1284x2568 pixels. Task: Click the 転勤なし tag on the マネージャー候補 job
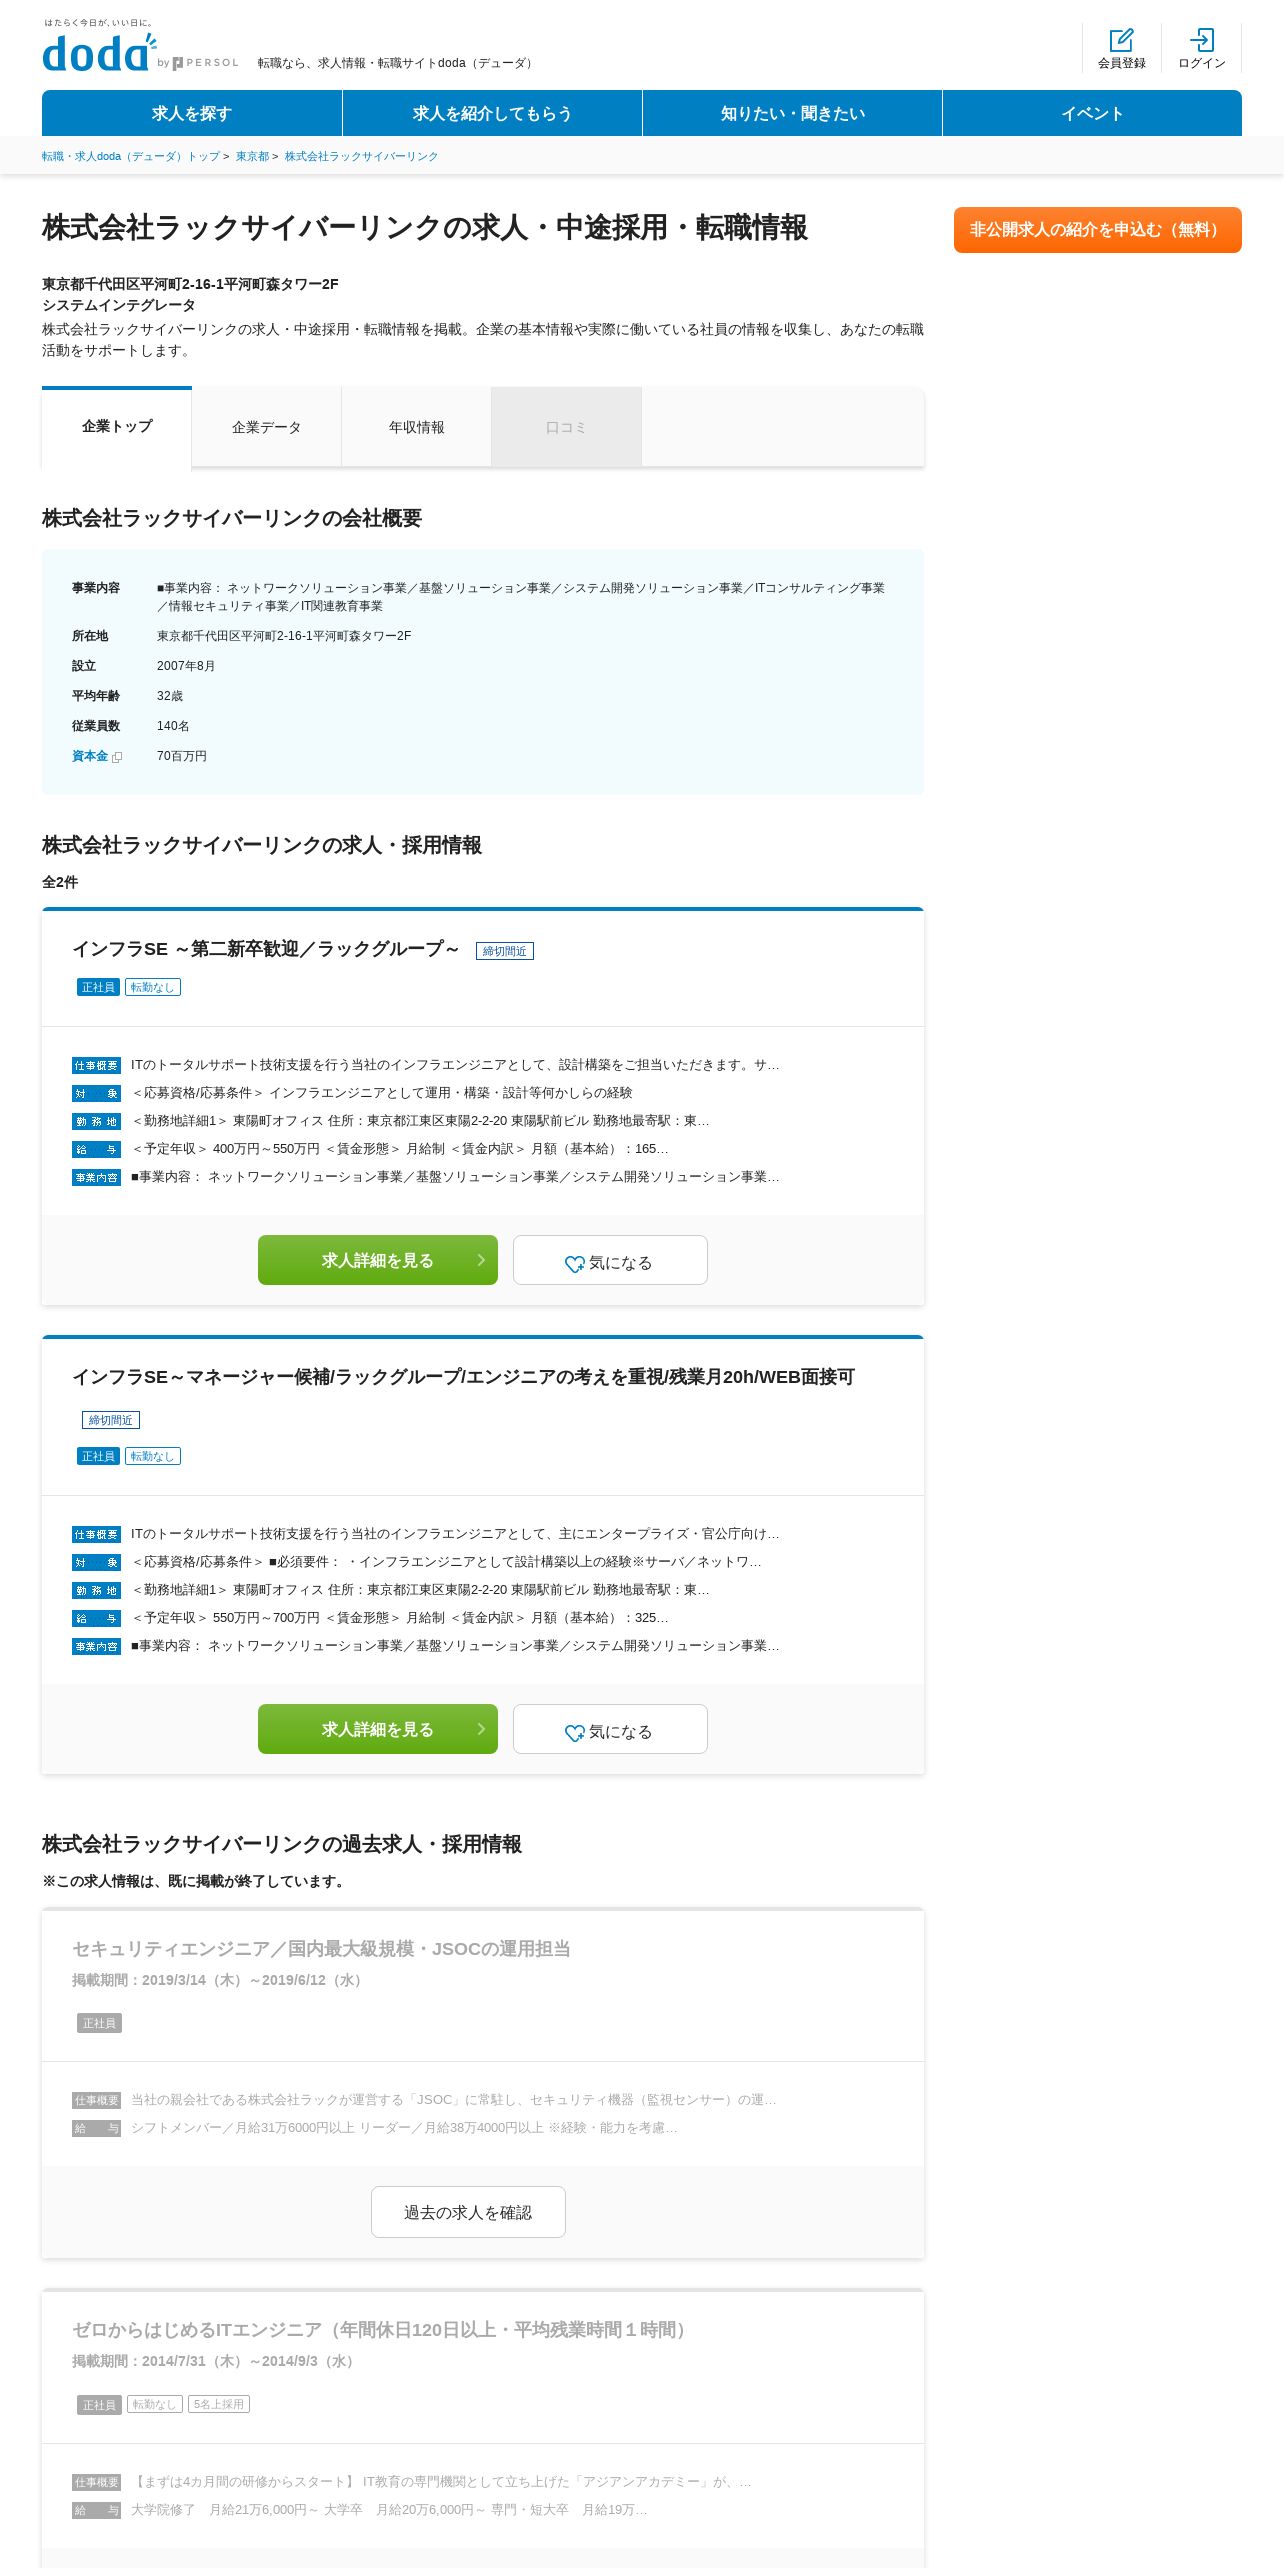pos(153,1456)
